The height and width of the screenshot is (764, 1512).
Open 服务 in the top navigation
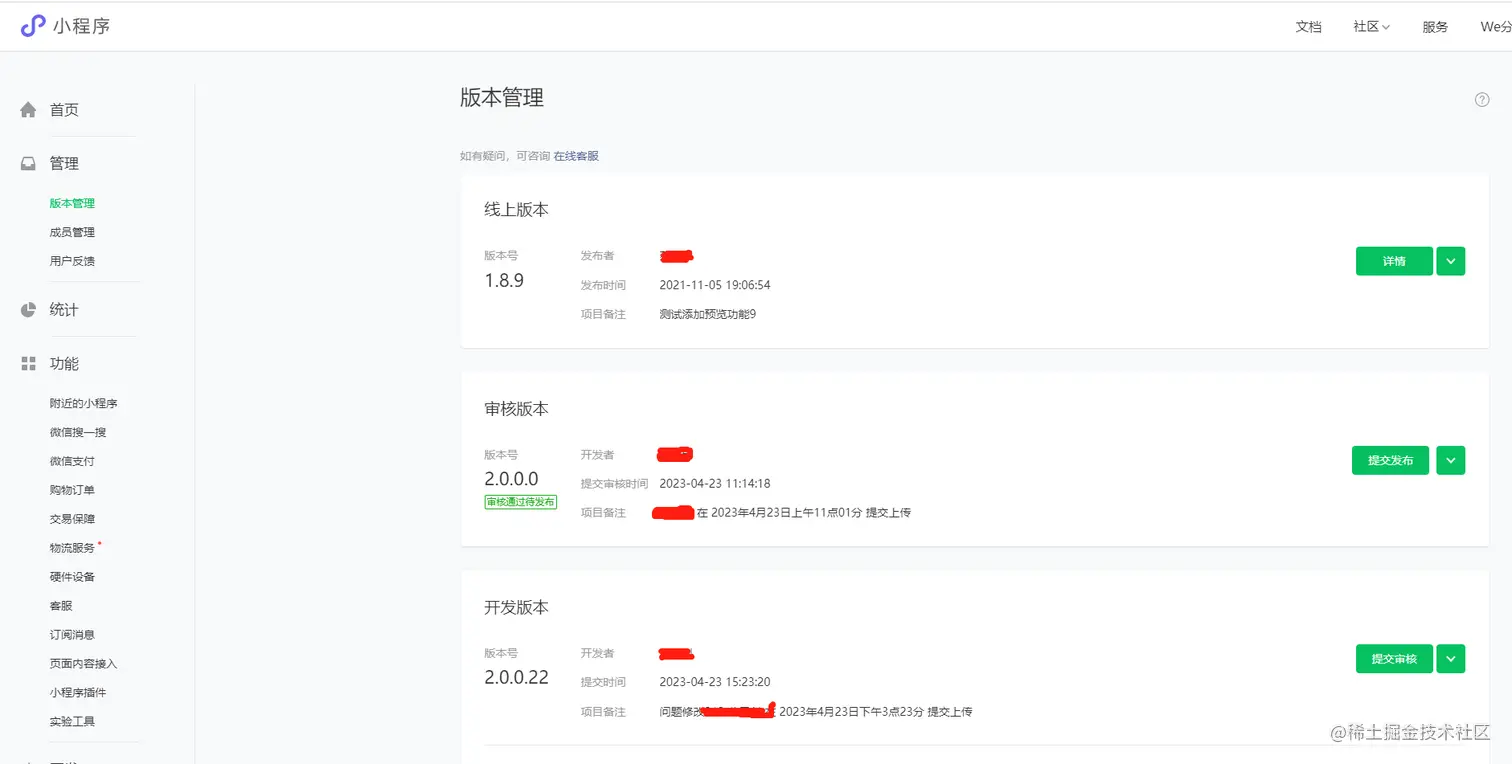(1435, 27)
